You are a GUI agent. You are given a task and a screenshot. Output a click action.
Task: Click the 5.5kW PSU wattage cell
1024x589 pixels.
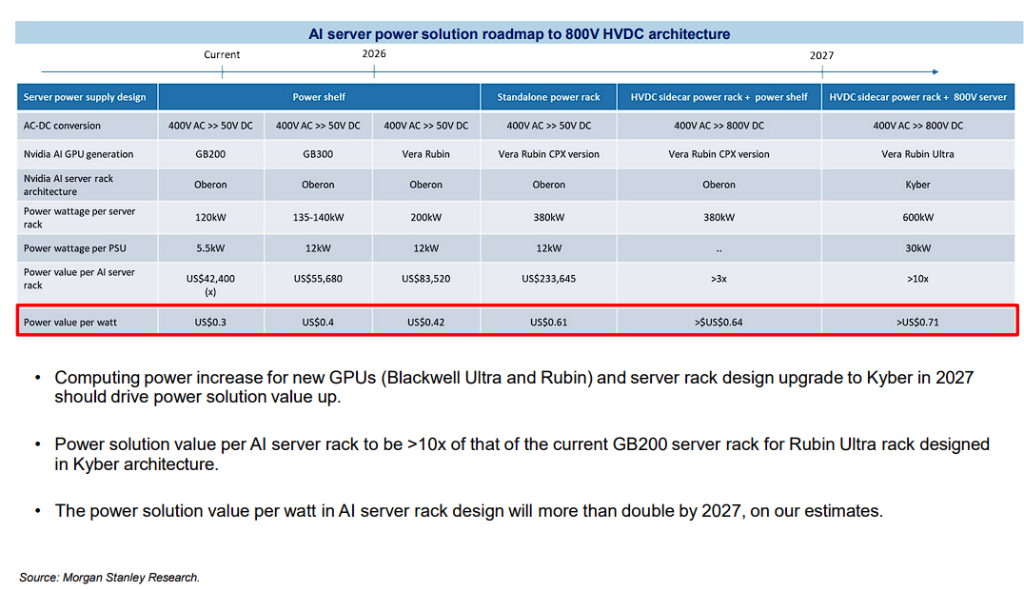point(210,248)
